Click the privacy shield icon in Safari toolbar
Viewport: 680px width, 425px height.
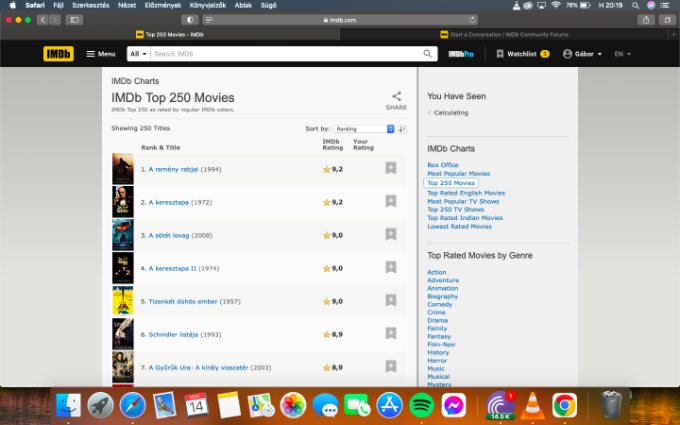(190, 20)
